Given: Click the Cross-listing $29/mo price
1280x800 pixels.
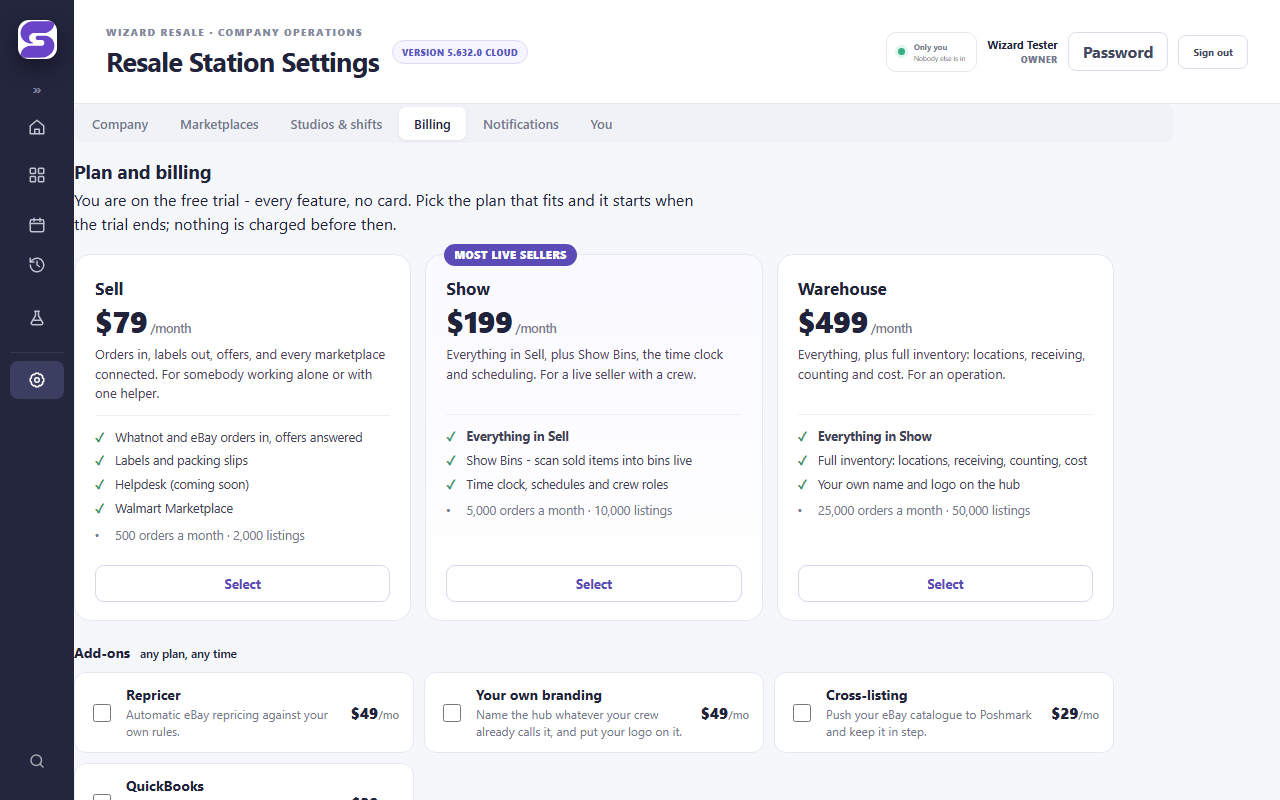Looking at the screenshot, I should point(1075,714).
